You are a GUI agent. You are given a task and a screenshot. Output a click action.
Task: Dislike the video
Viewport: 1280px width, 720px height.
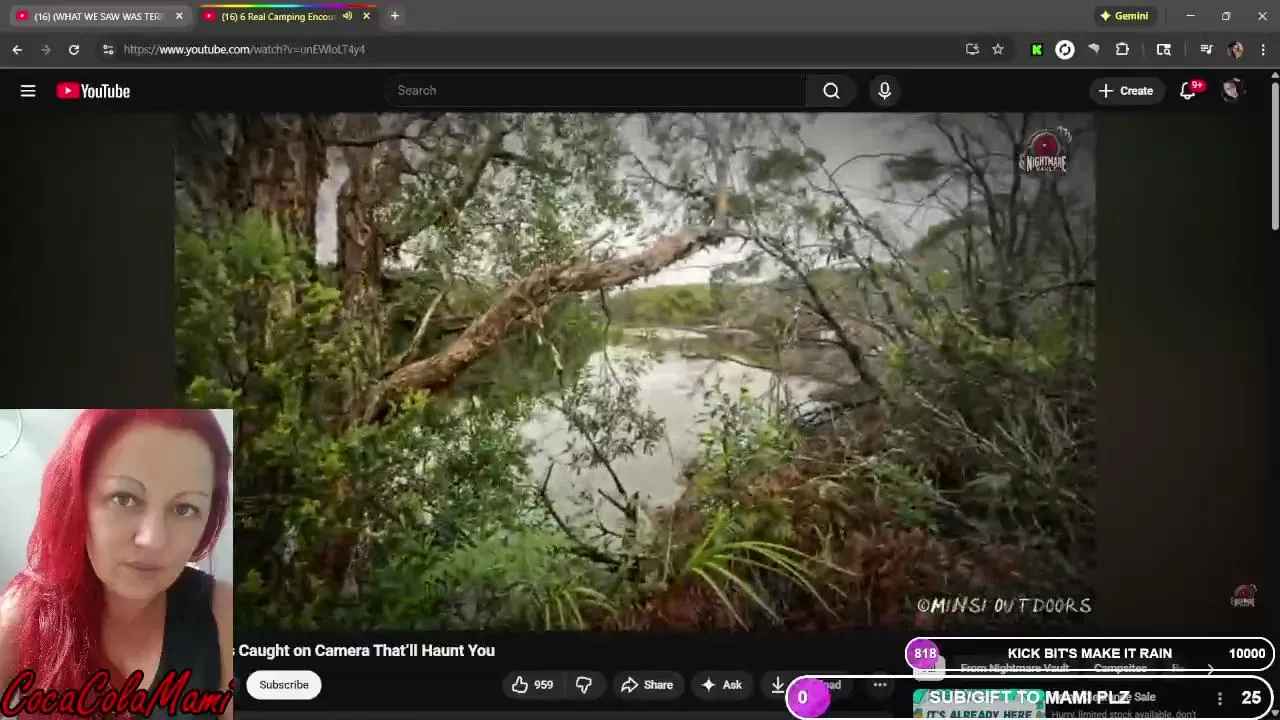[584, 685]
